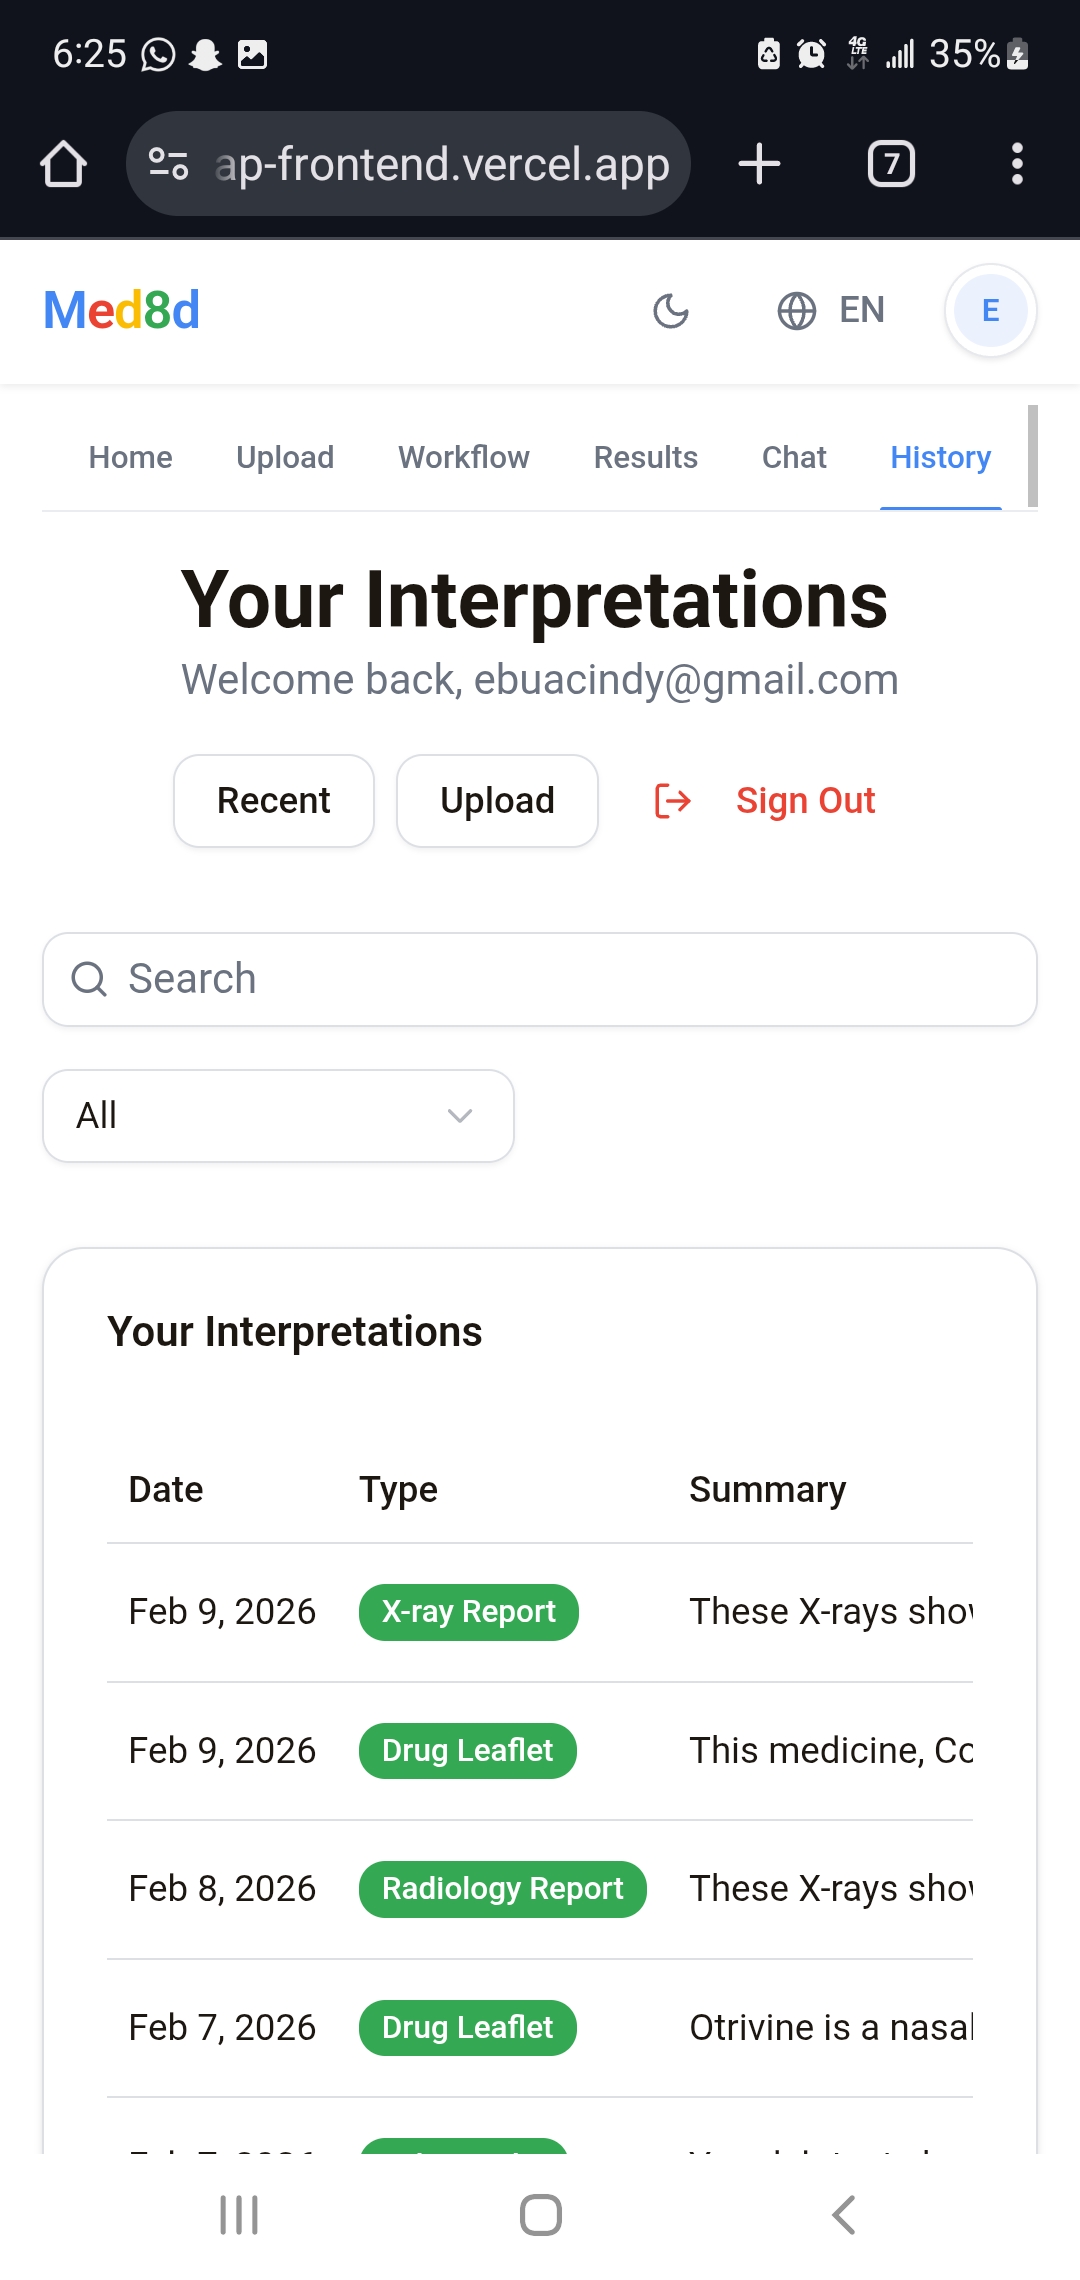Screen dimensions: 1080x2280
Task: Toggle dark mode moon icon
Action: (x=671, y=311)
